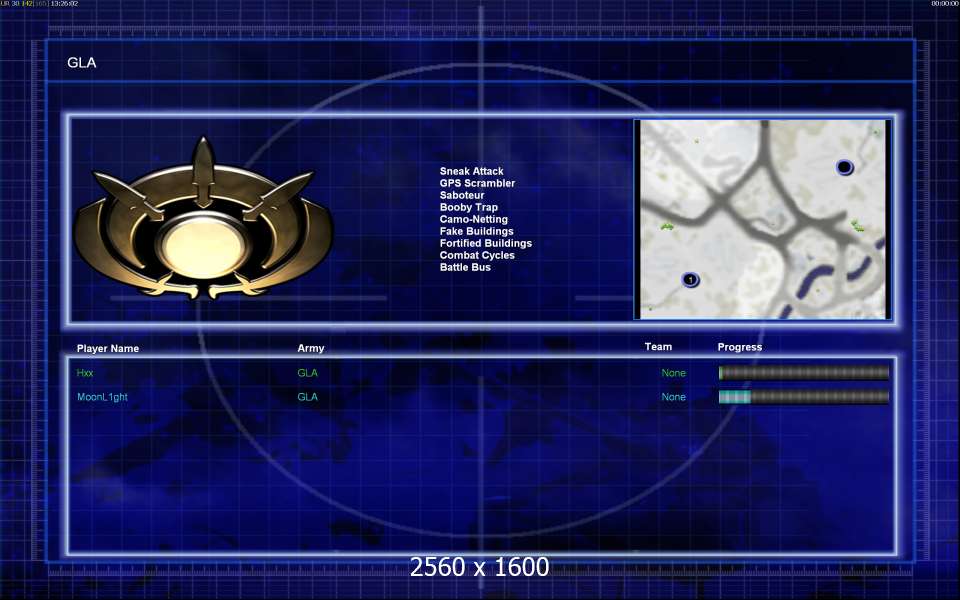Click the Battle Bus entry
The height and width of the screenshot is (600, 960).
tap(465, 267)
